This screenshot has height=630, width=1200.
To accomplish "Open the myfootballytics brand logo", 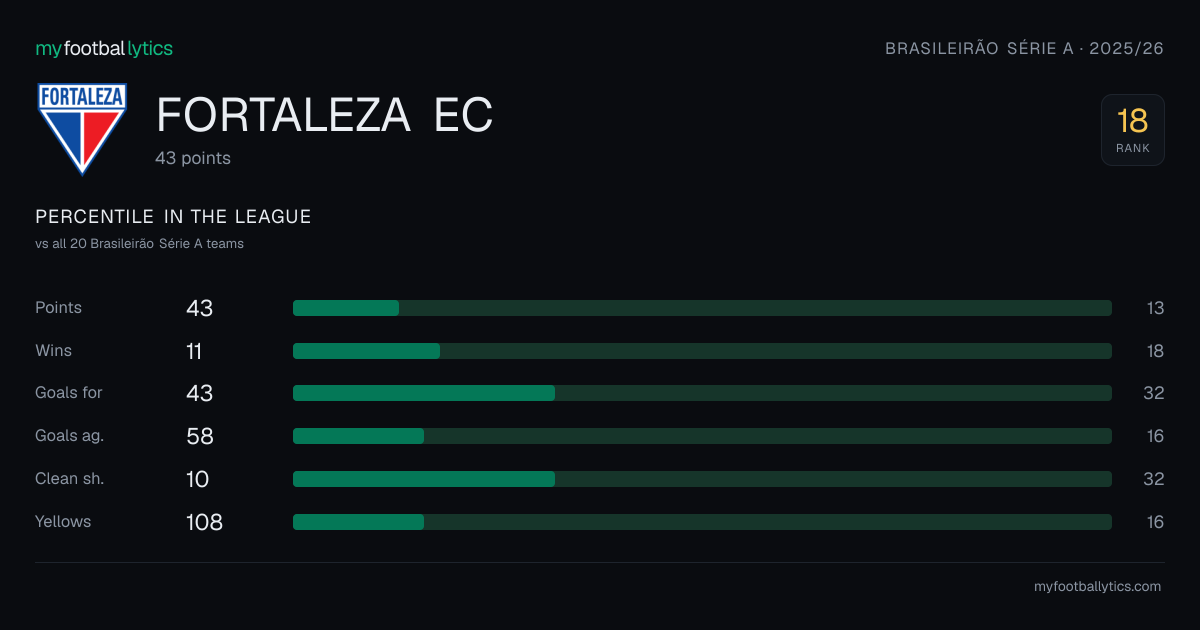I will coord(104,48).
